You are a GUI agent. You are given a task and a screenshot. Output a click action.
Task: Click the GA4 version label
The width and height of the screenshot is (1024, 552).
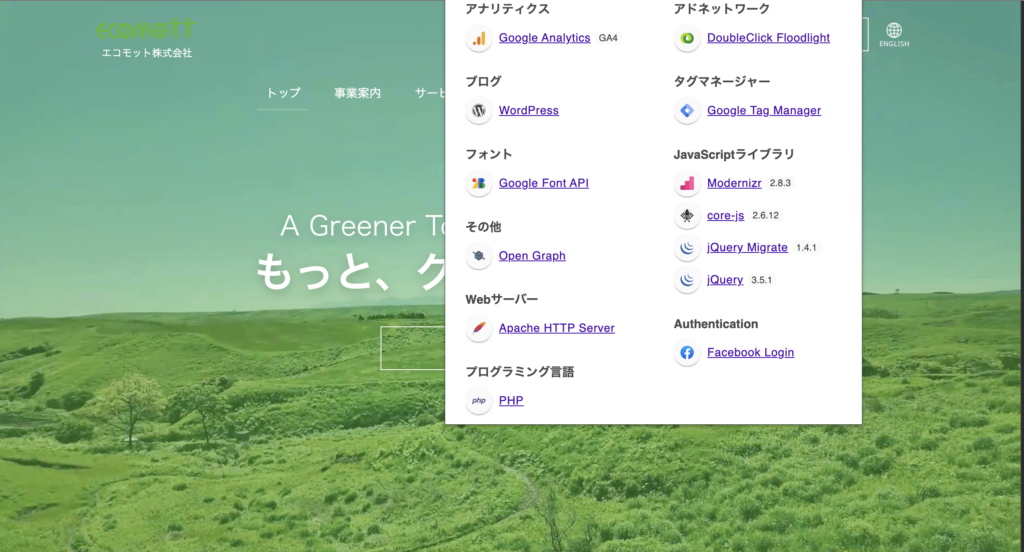pyautogui.click(x=608, y=38)
